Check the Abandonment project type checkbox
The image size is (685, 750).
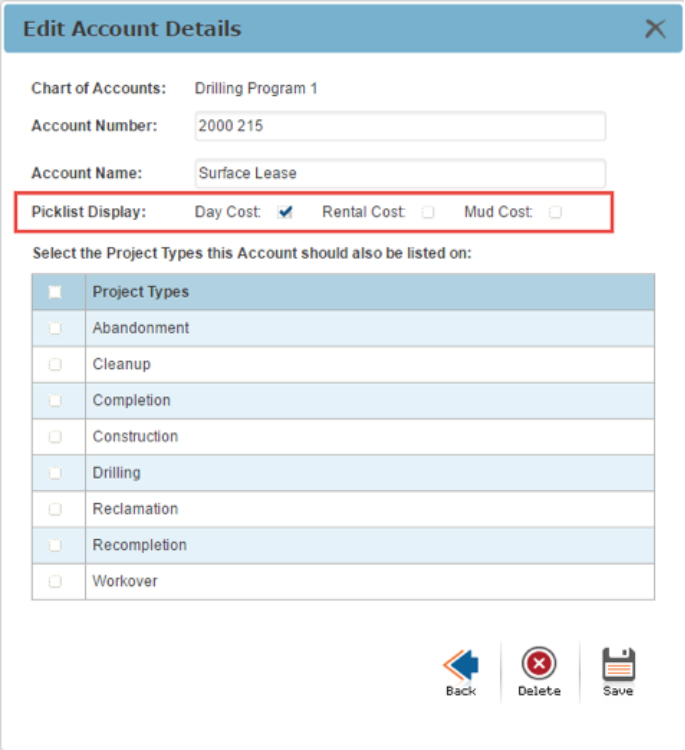55,328
